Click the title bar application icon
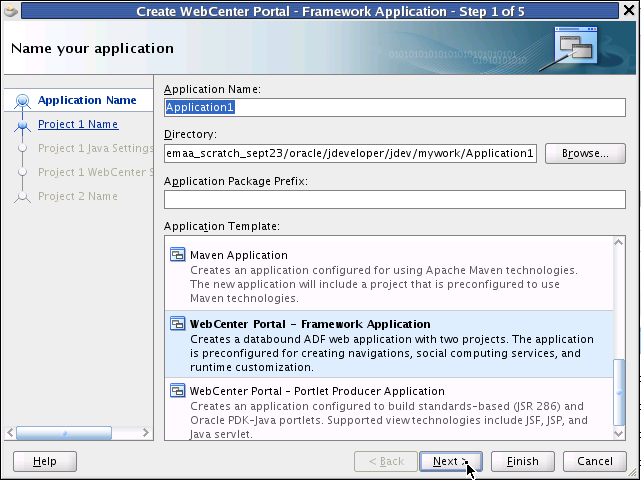Image resolution: width=641 pixels, height=480 pixels. click(11, 10)
